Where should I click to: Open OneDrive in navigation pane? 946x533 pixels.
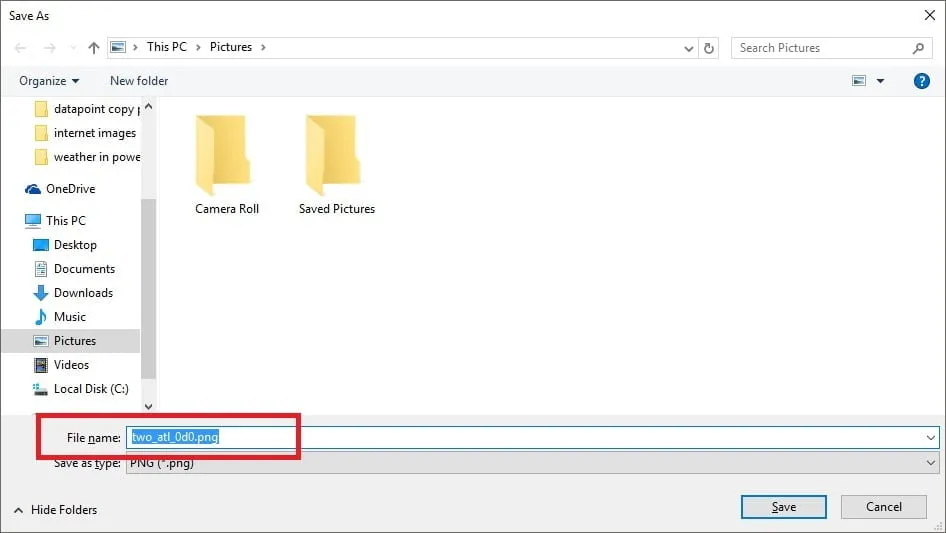[x=60, y=189]
